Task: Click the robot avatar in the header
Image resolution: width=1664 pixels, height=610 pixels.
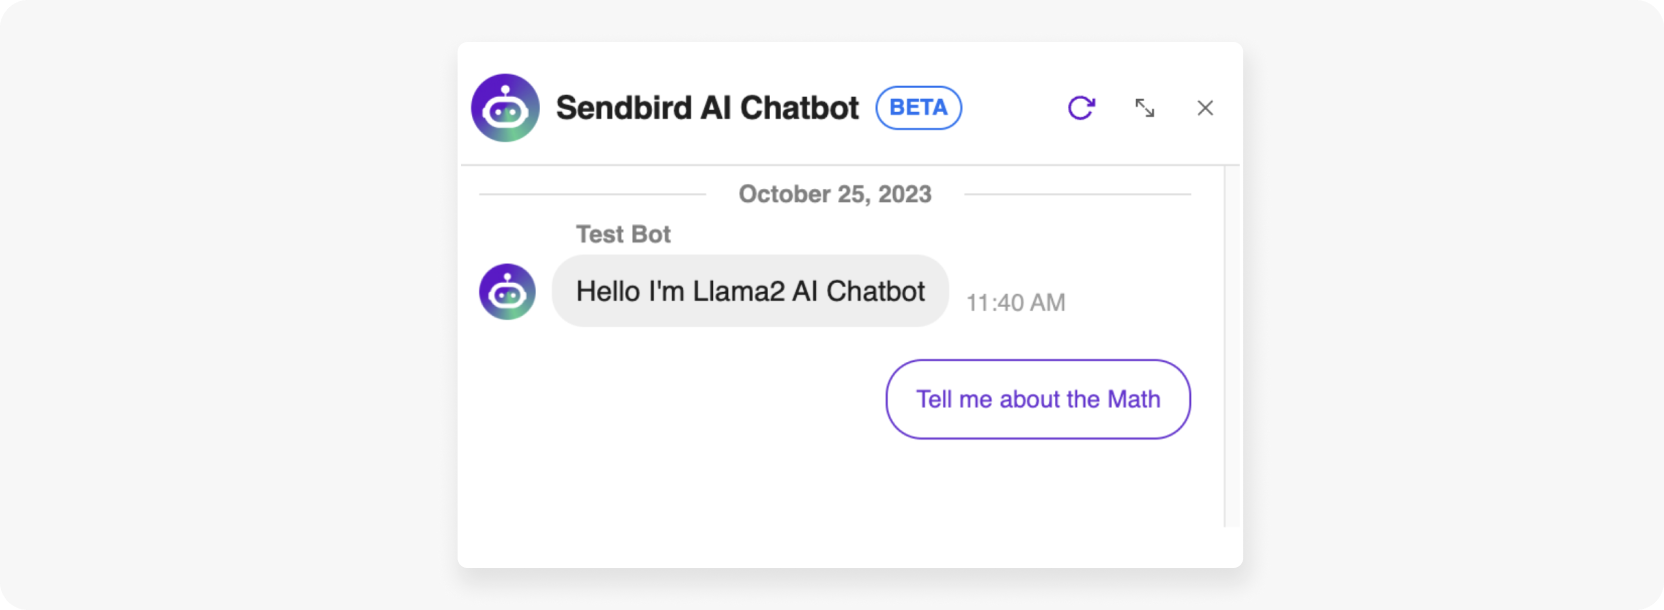Action: pos(505,108)
